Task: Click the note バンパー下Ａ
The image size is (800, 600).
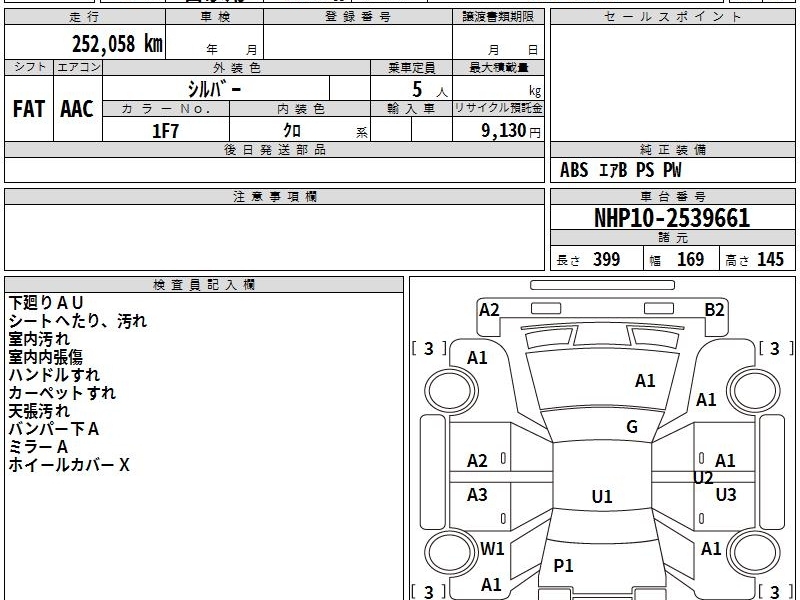Action: click(x=54, y=429)
